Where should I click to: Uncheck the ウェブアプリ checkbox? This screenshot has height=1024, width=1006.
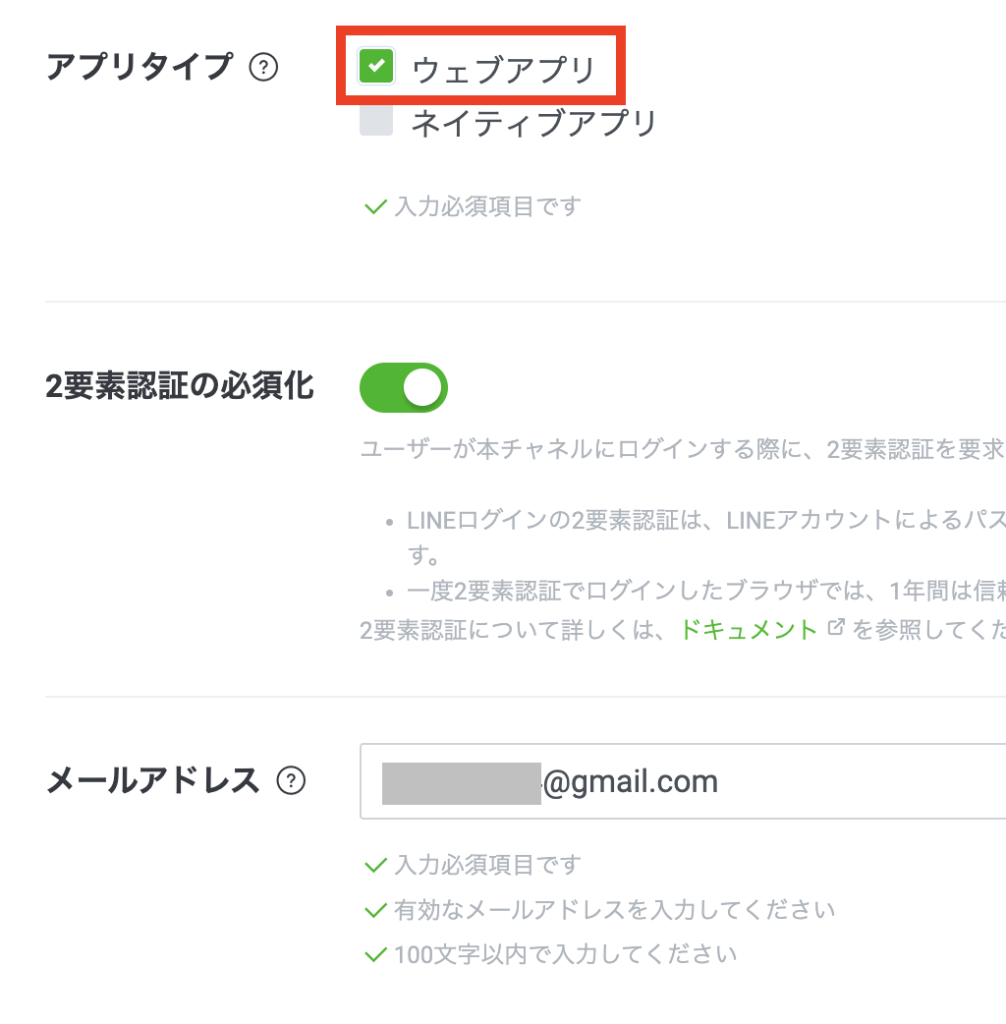pos(377,66)
